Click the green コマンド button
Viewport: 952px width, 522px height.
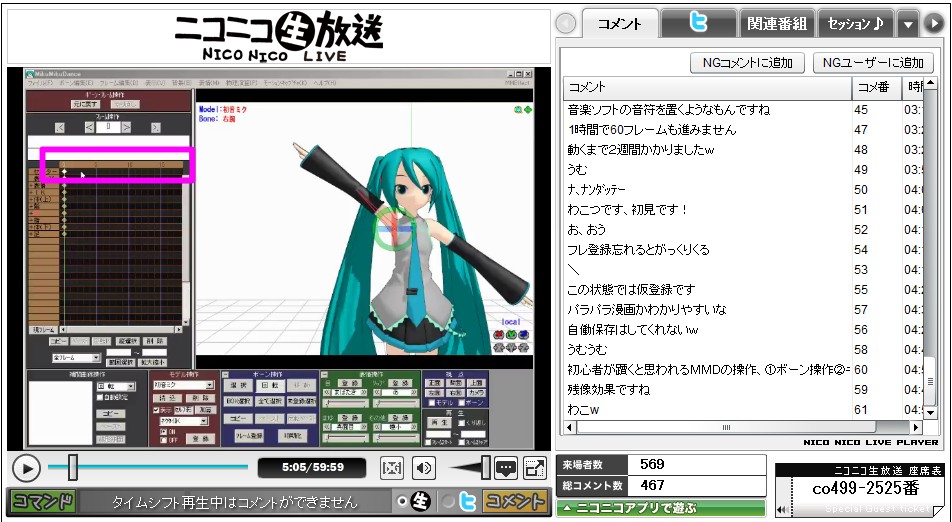coord(43,502)
